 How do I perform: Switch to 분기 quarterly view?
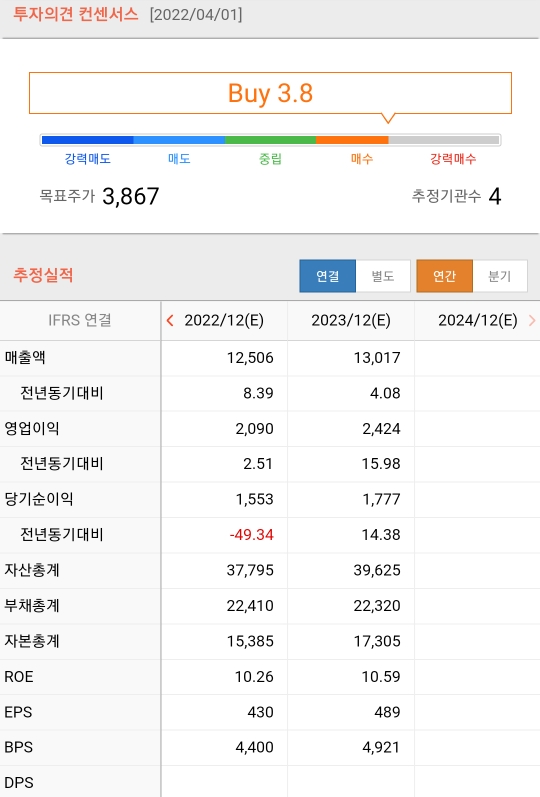point(500,276)
